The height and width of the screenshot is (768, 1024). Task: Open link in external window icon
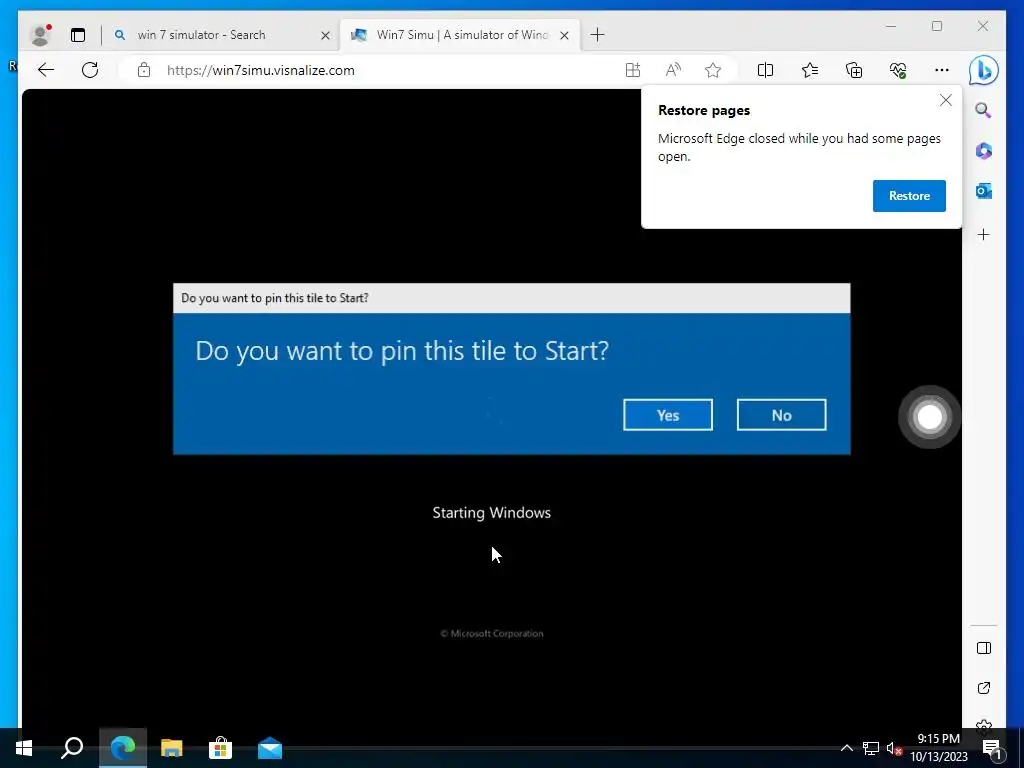coord(984,688)
